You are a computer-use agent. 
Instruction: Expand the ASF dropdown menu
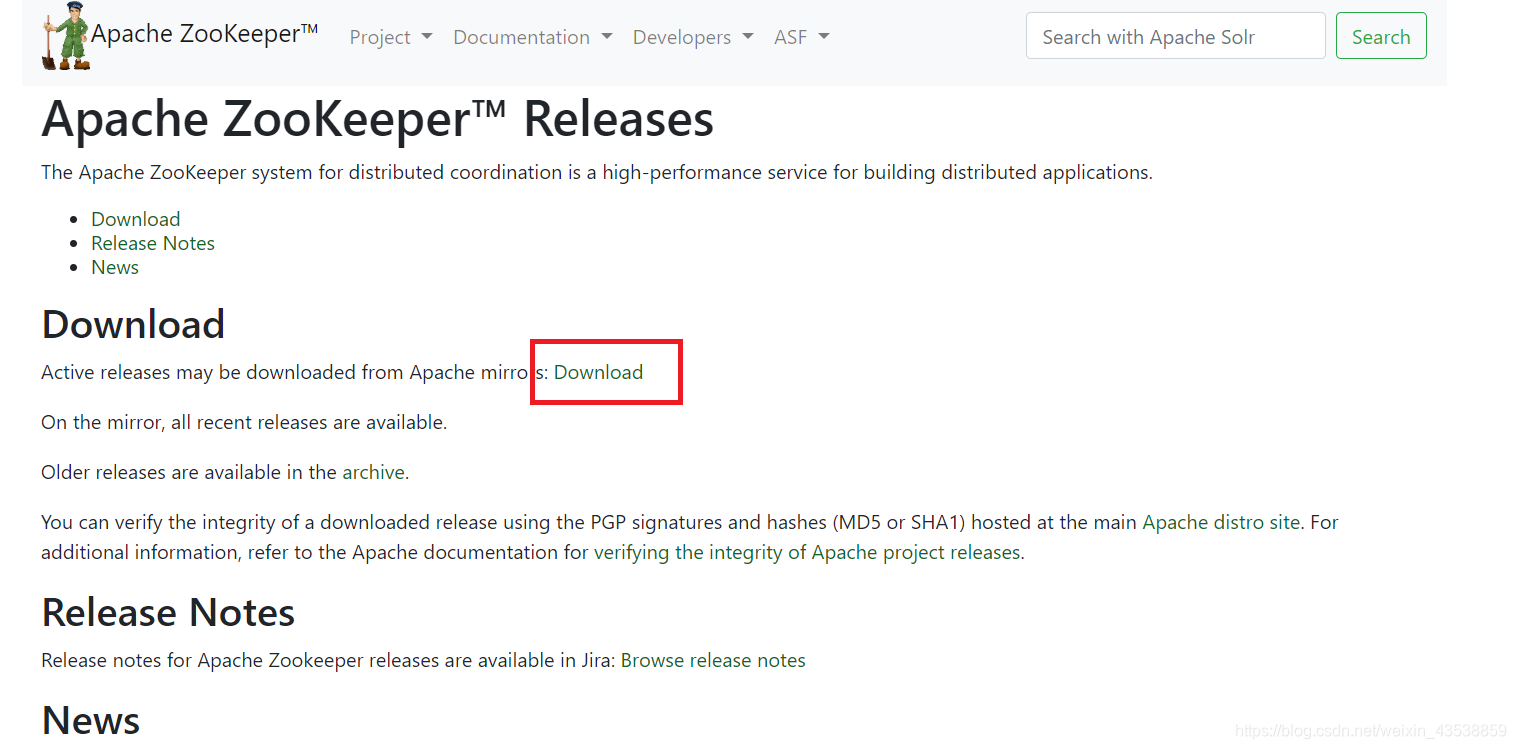802,37
